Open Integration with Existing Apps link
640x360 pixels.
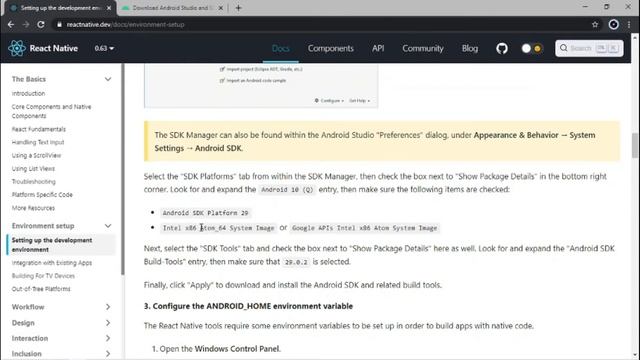coord(52,263)
